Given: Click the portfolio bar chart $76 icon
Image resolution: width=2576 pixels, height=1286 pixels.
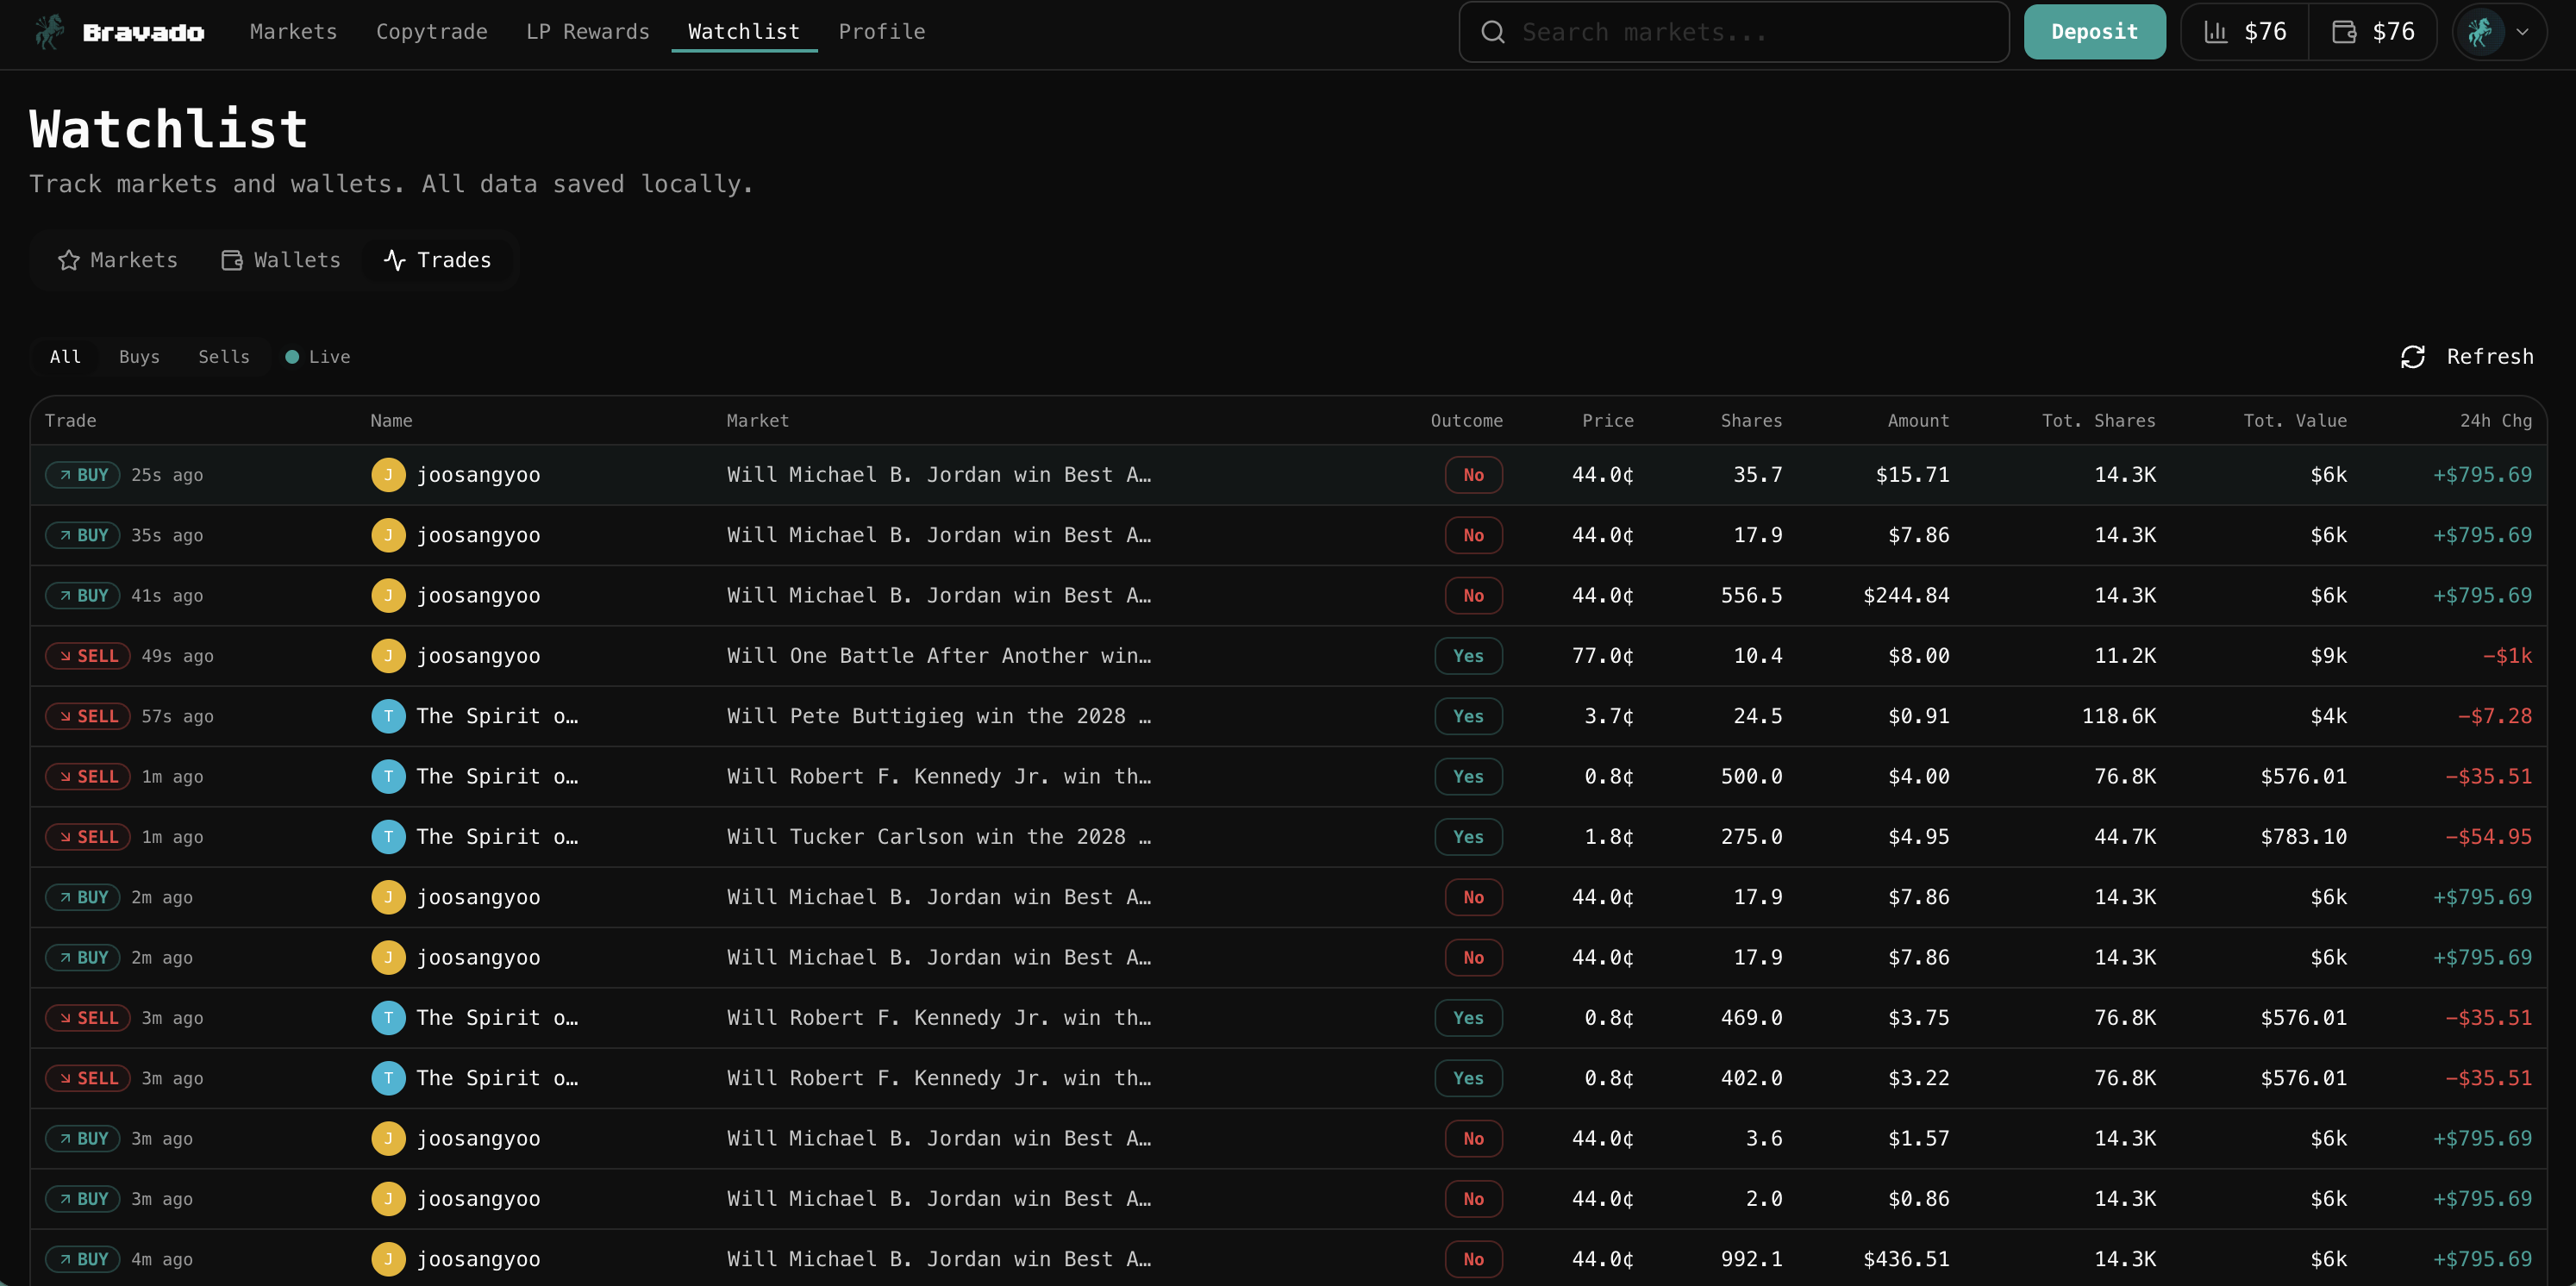Looking at the screenshot, I should pyautogui.click(x=2215, y=32).
